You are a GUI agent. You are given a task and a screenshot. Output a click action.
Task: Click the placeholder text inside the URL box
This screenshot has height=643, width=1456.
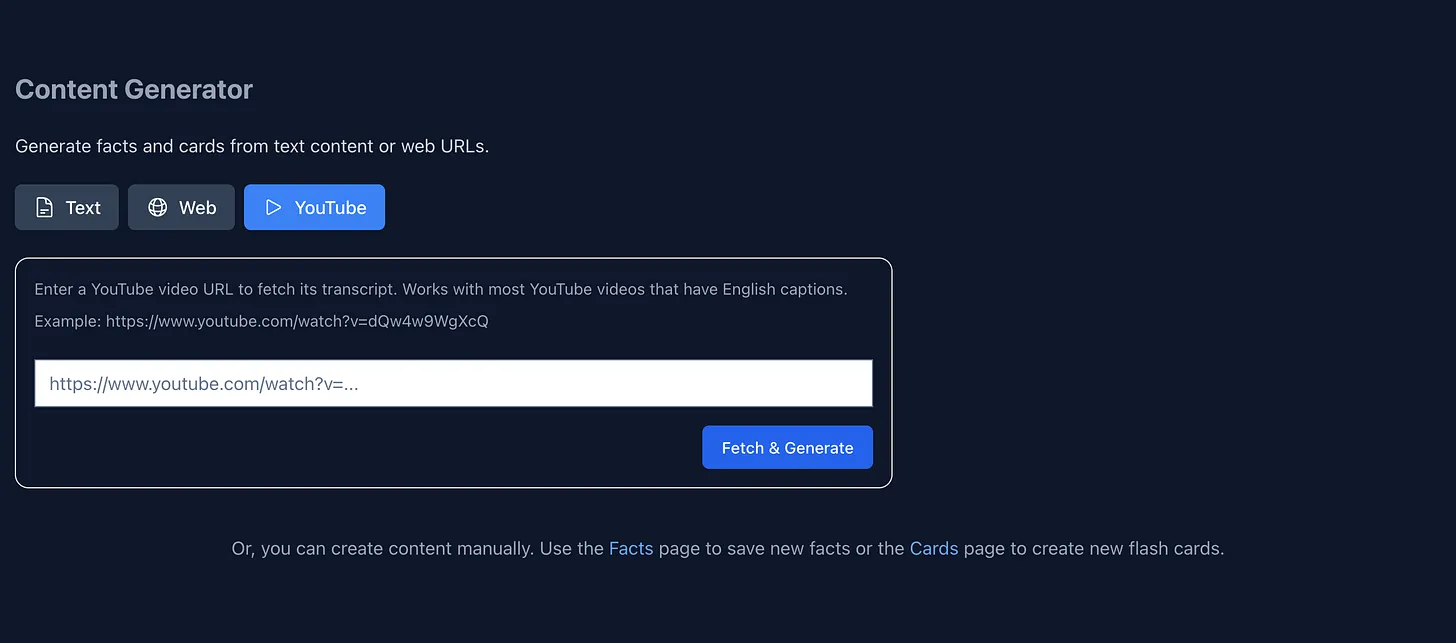204,383
